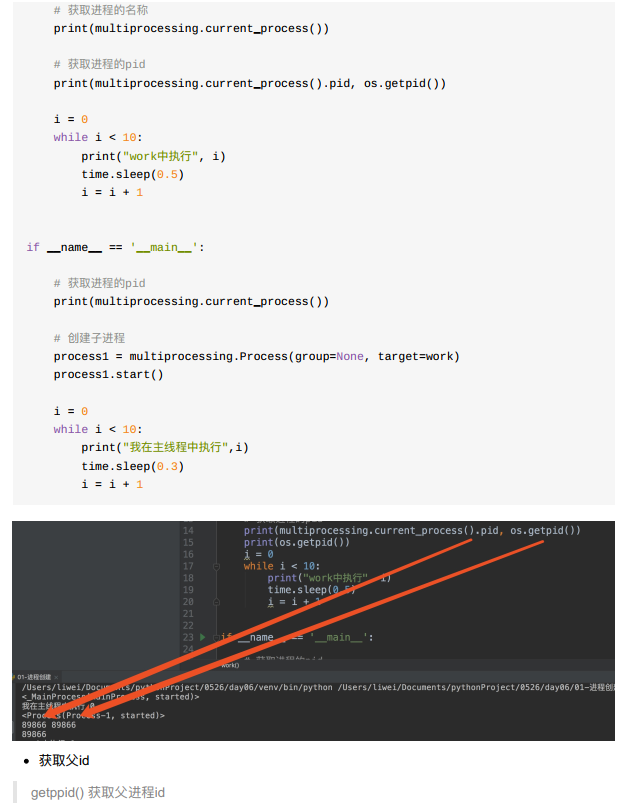Click the '89866 89866' console output line
The width and height of the screenshot is (625, 804).
coord(49,725)
